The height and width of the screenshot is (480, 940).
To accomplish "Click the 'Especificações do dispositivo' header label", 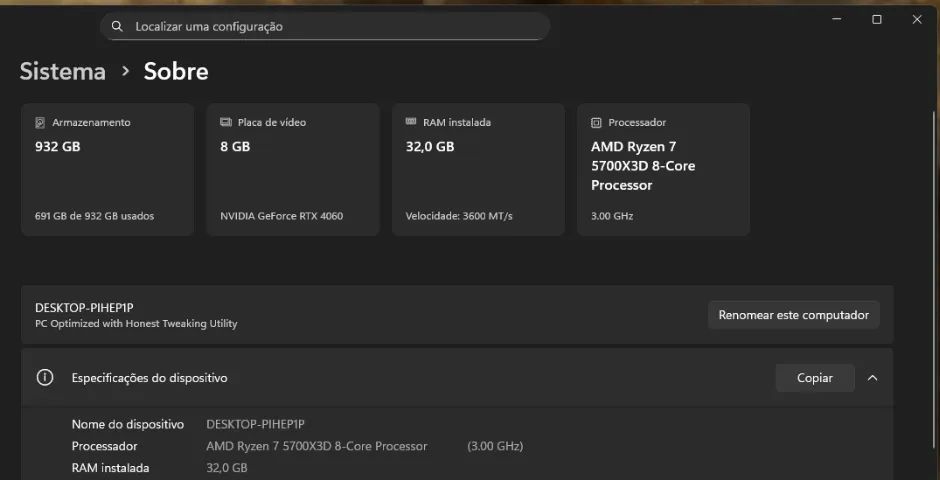I will 149,378.
